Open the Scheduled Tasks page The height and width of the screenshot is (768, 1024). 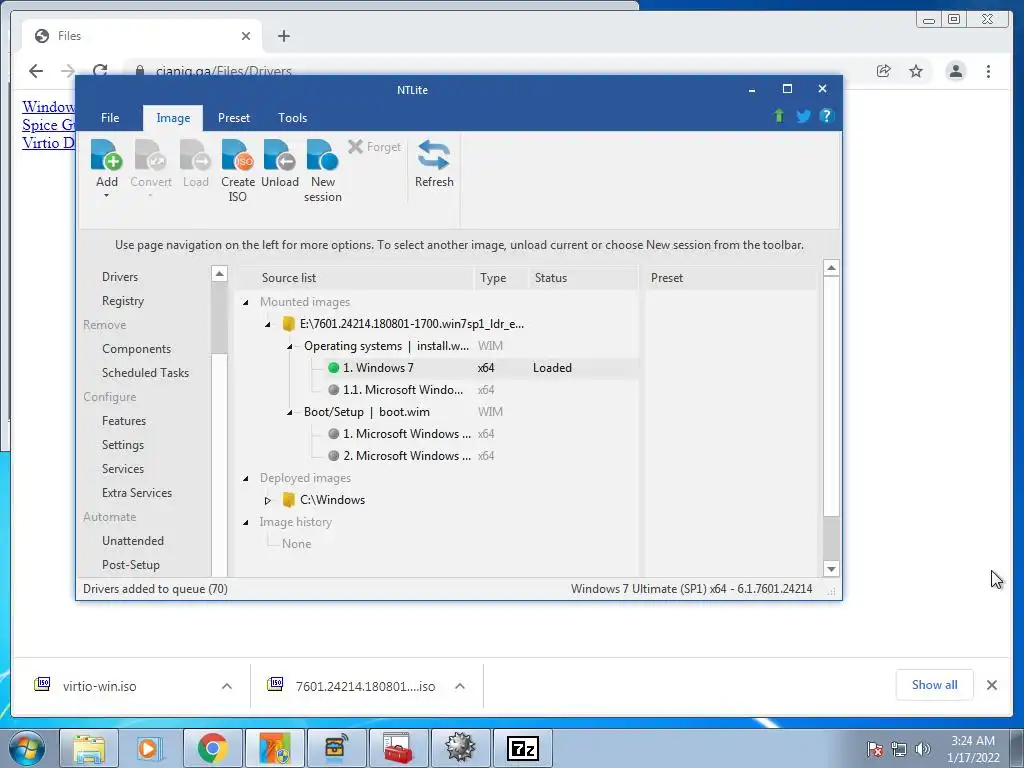pos(145,373)
